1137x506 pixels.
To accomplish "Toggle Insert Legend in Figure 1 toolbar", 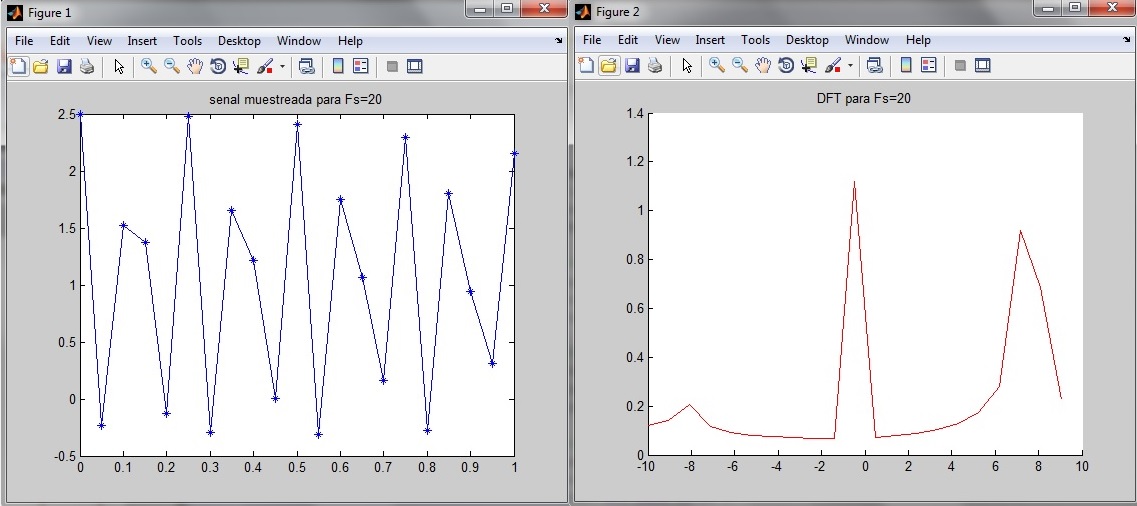I will pos(361,66).
